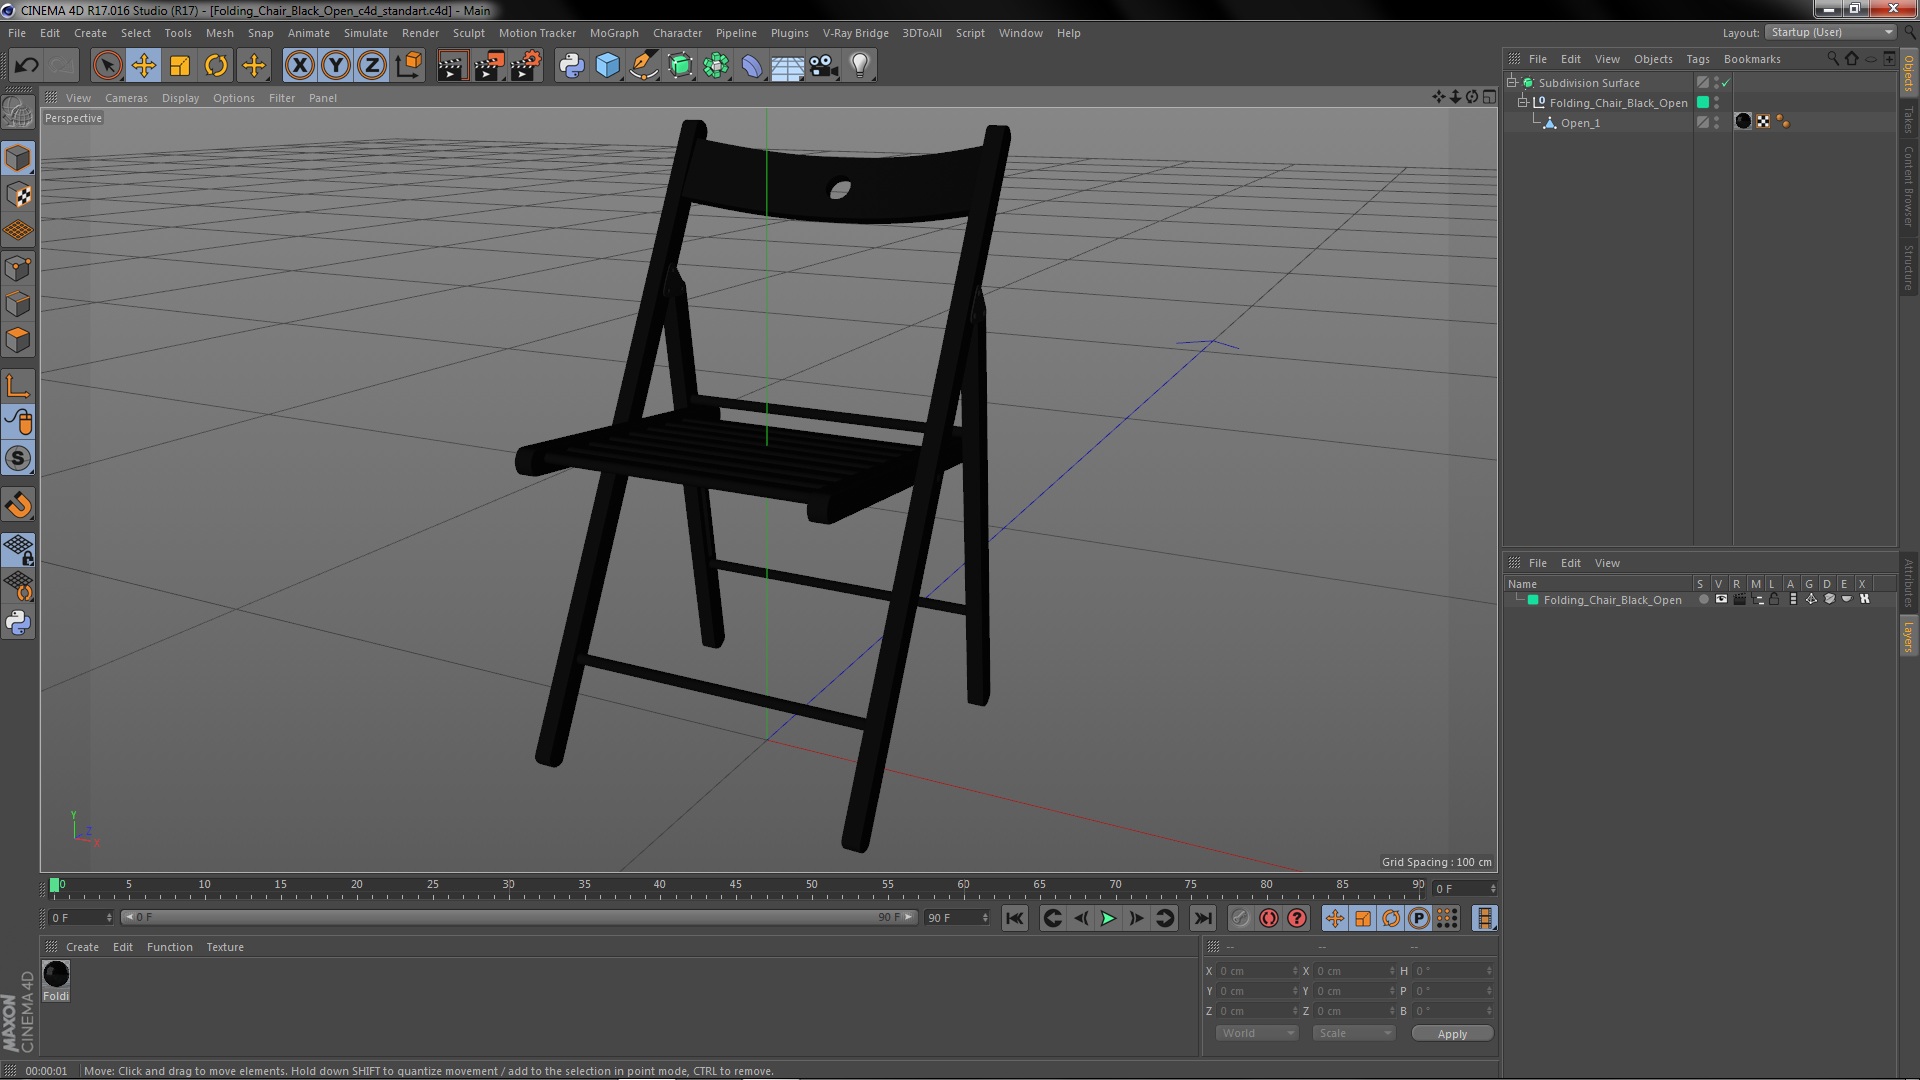1920x1080 pixels.
Task: Toggle Subdivision Surface enable checkmark
Action: point(1725,83)
